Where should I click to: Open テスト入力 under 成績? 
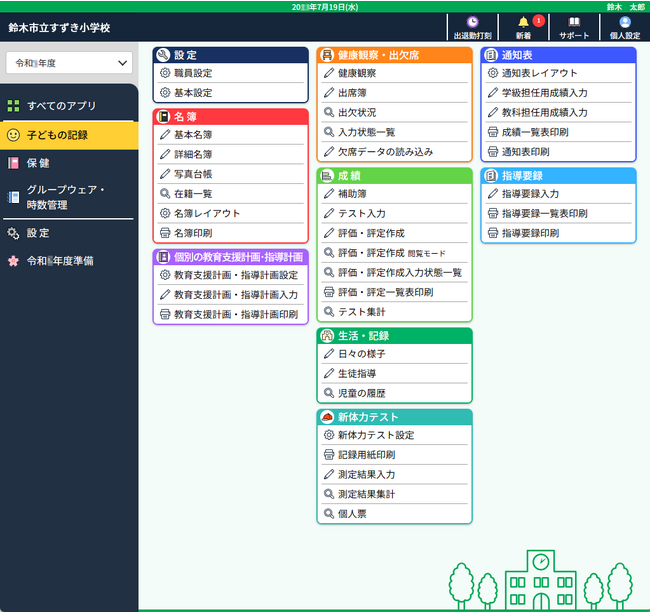click(x=361, y=213)
